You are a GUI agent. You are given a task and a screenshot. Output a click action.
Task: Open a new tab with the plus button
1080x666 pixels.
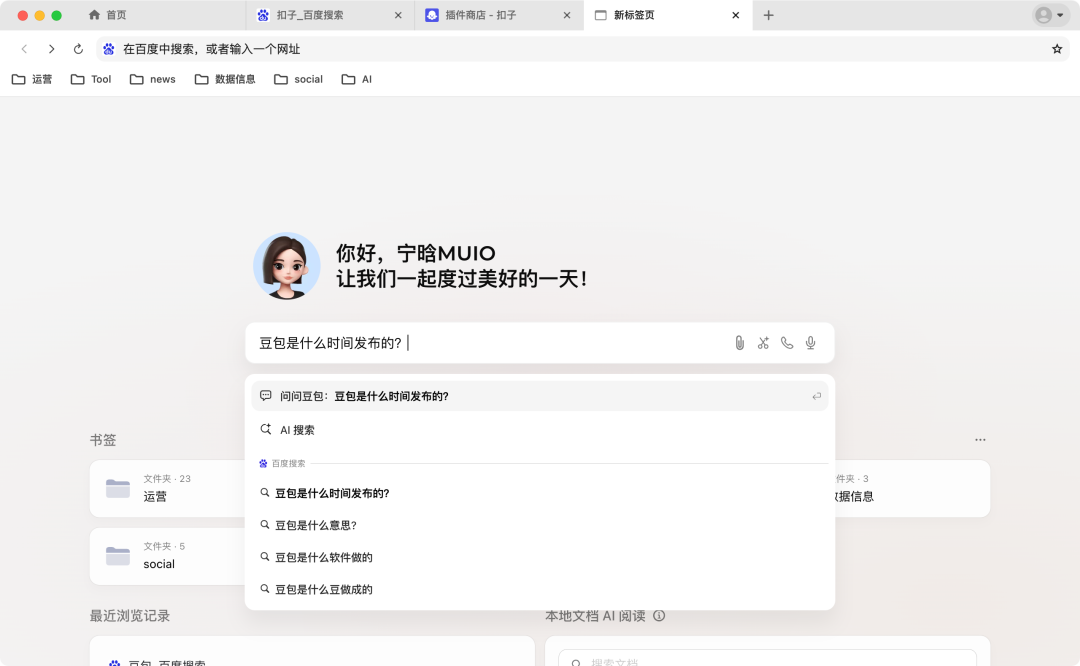tap(768, 15)
